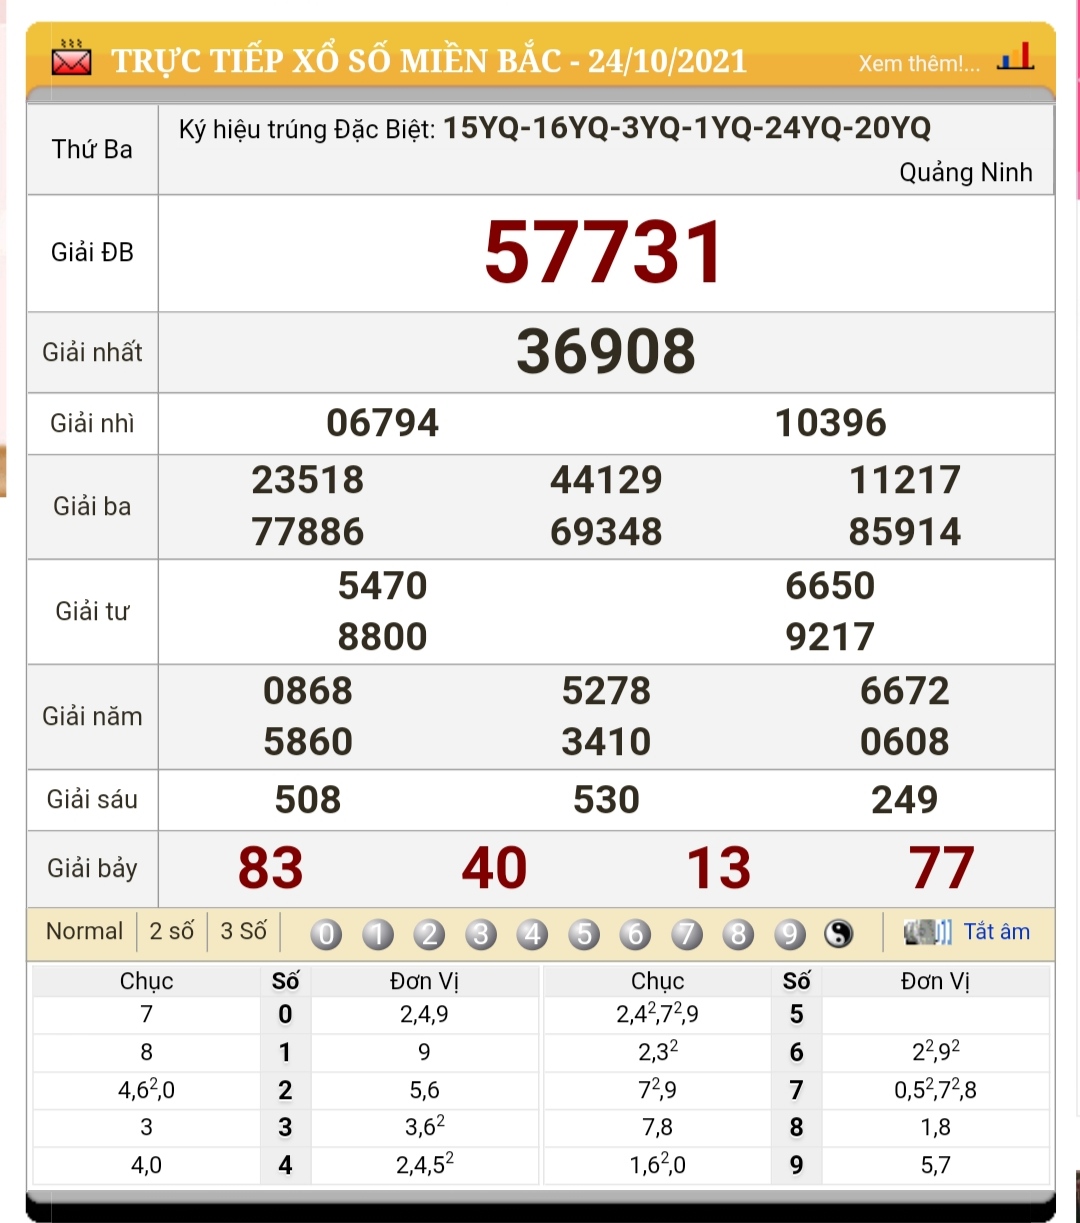The image size is (1080, 1223).
Task: Switch to 2 số view
Action: click(x=171, y=931)
